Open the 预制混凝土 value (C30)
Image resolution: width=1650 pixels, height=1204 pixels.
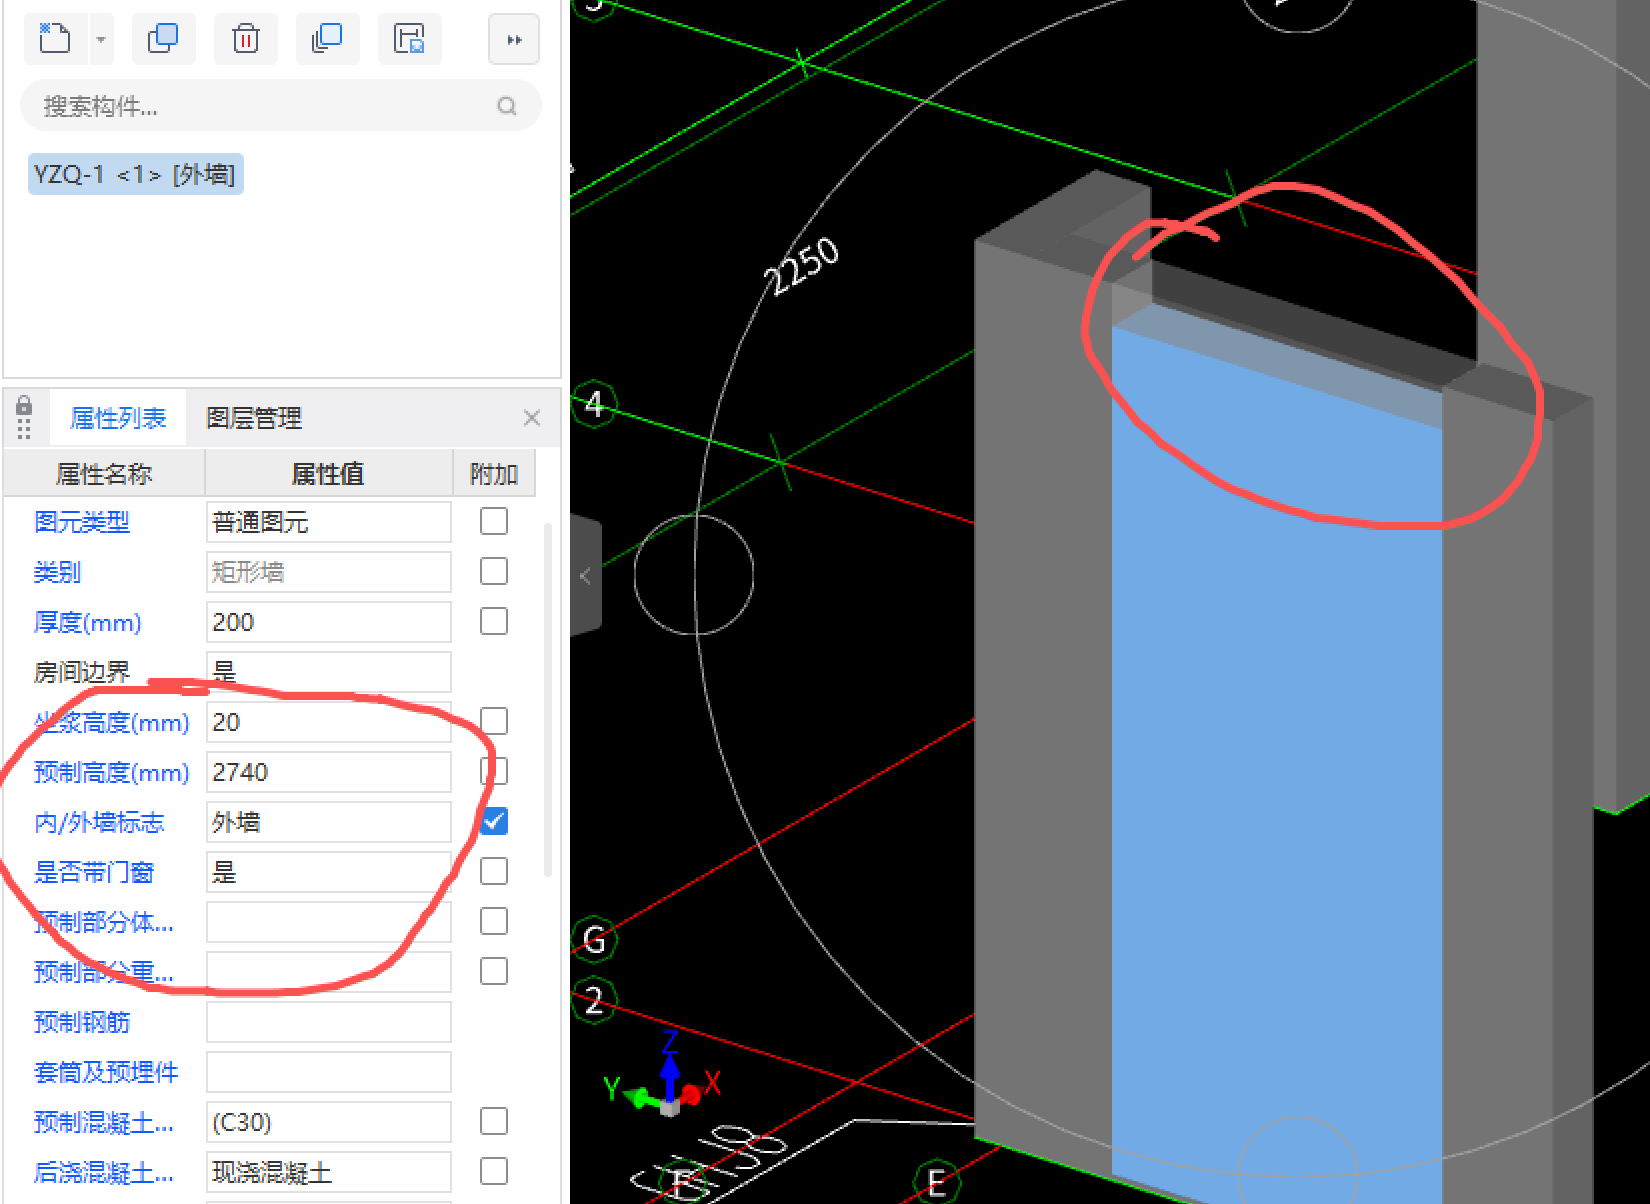[x=329, y=1122]
